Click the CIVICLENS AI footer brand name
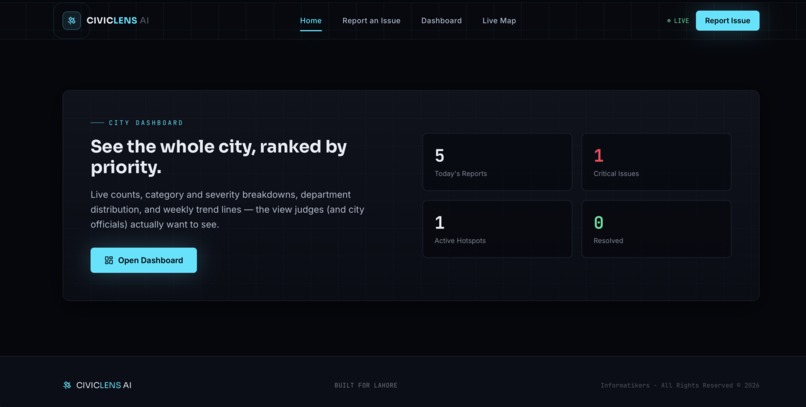806x407 pixels. point(103,385)
